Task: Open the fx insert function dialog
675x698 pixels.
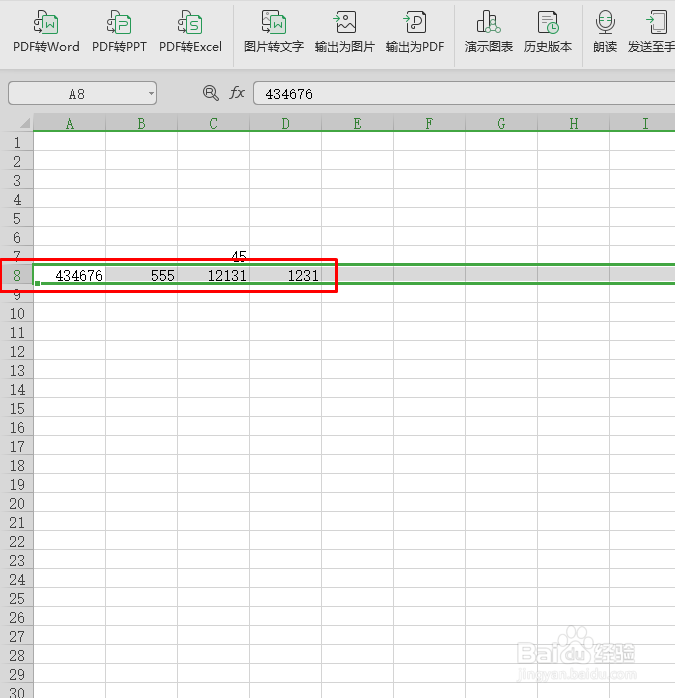Action: 236,93
